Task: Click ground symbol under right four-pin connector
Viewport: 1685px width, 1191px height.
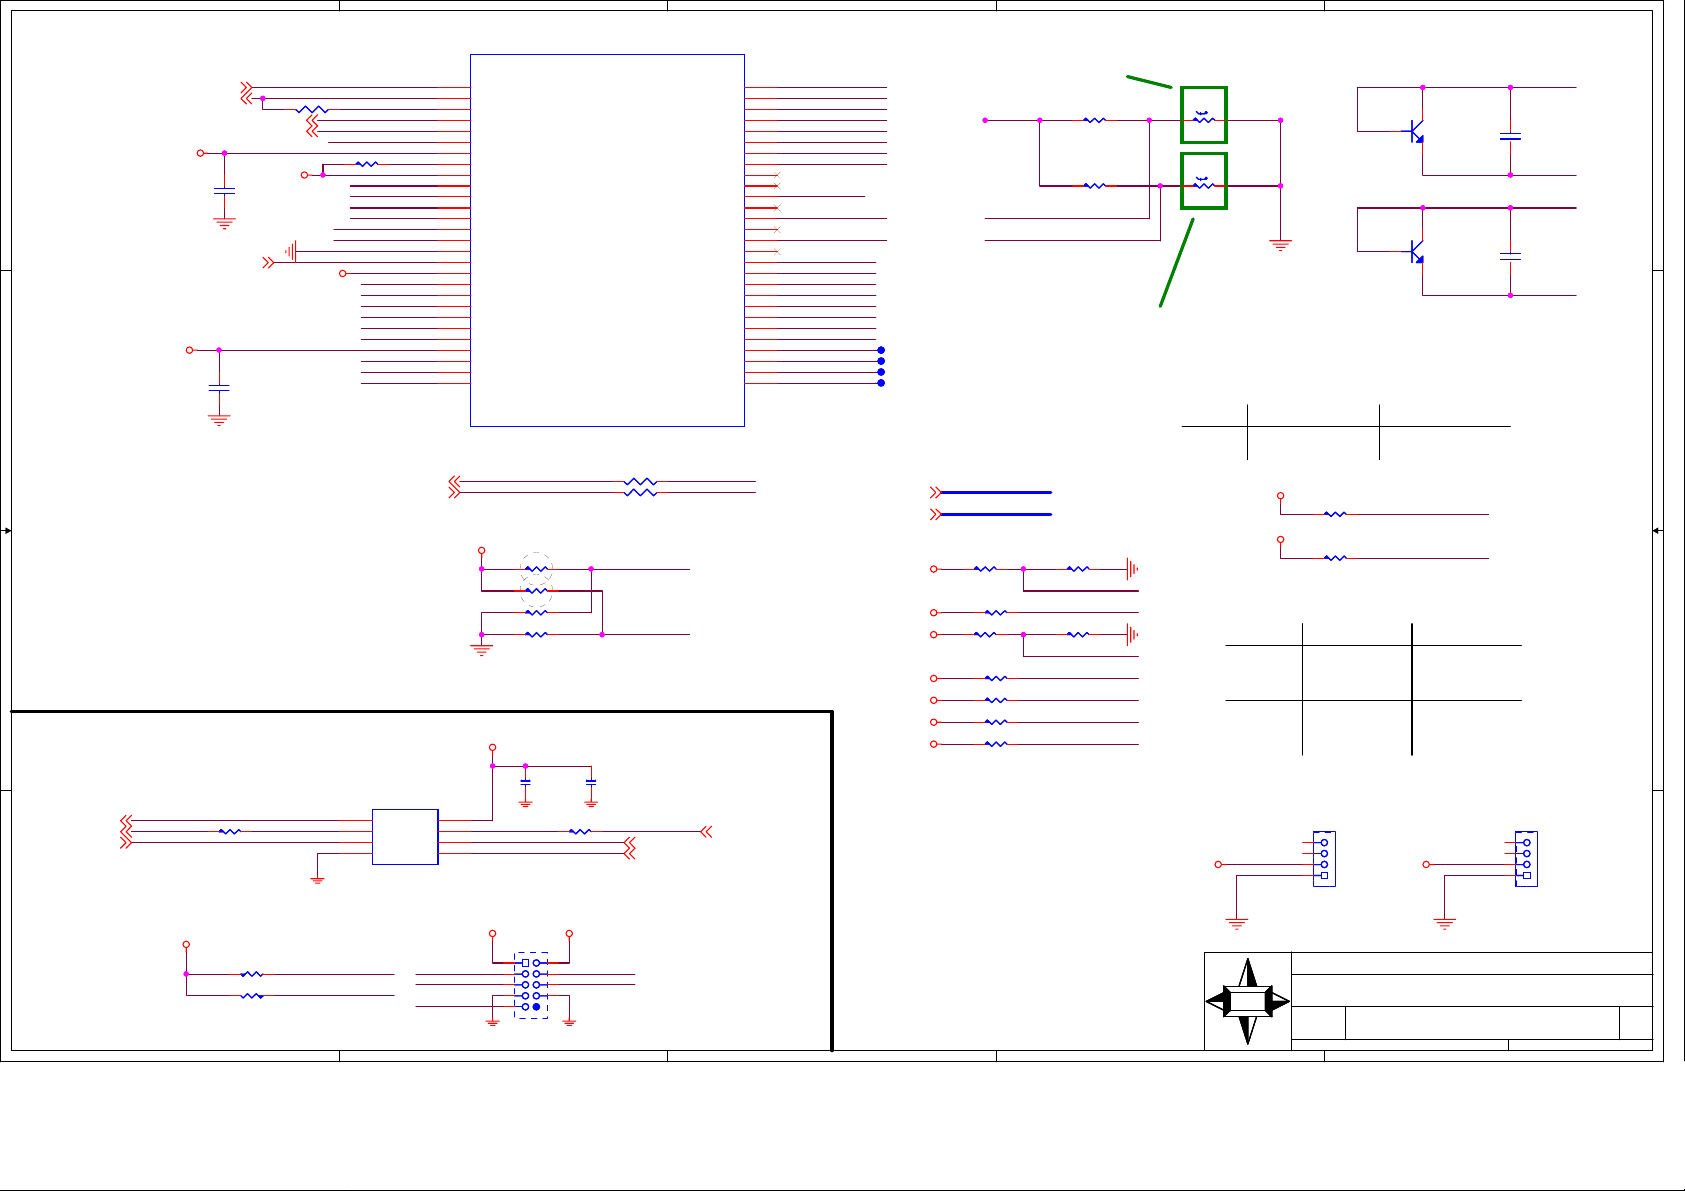Action: point(1444,923)
